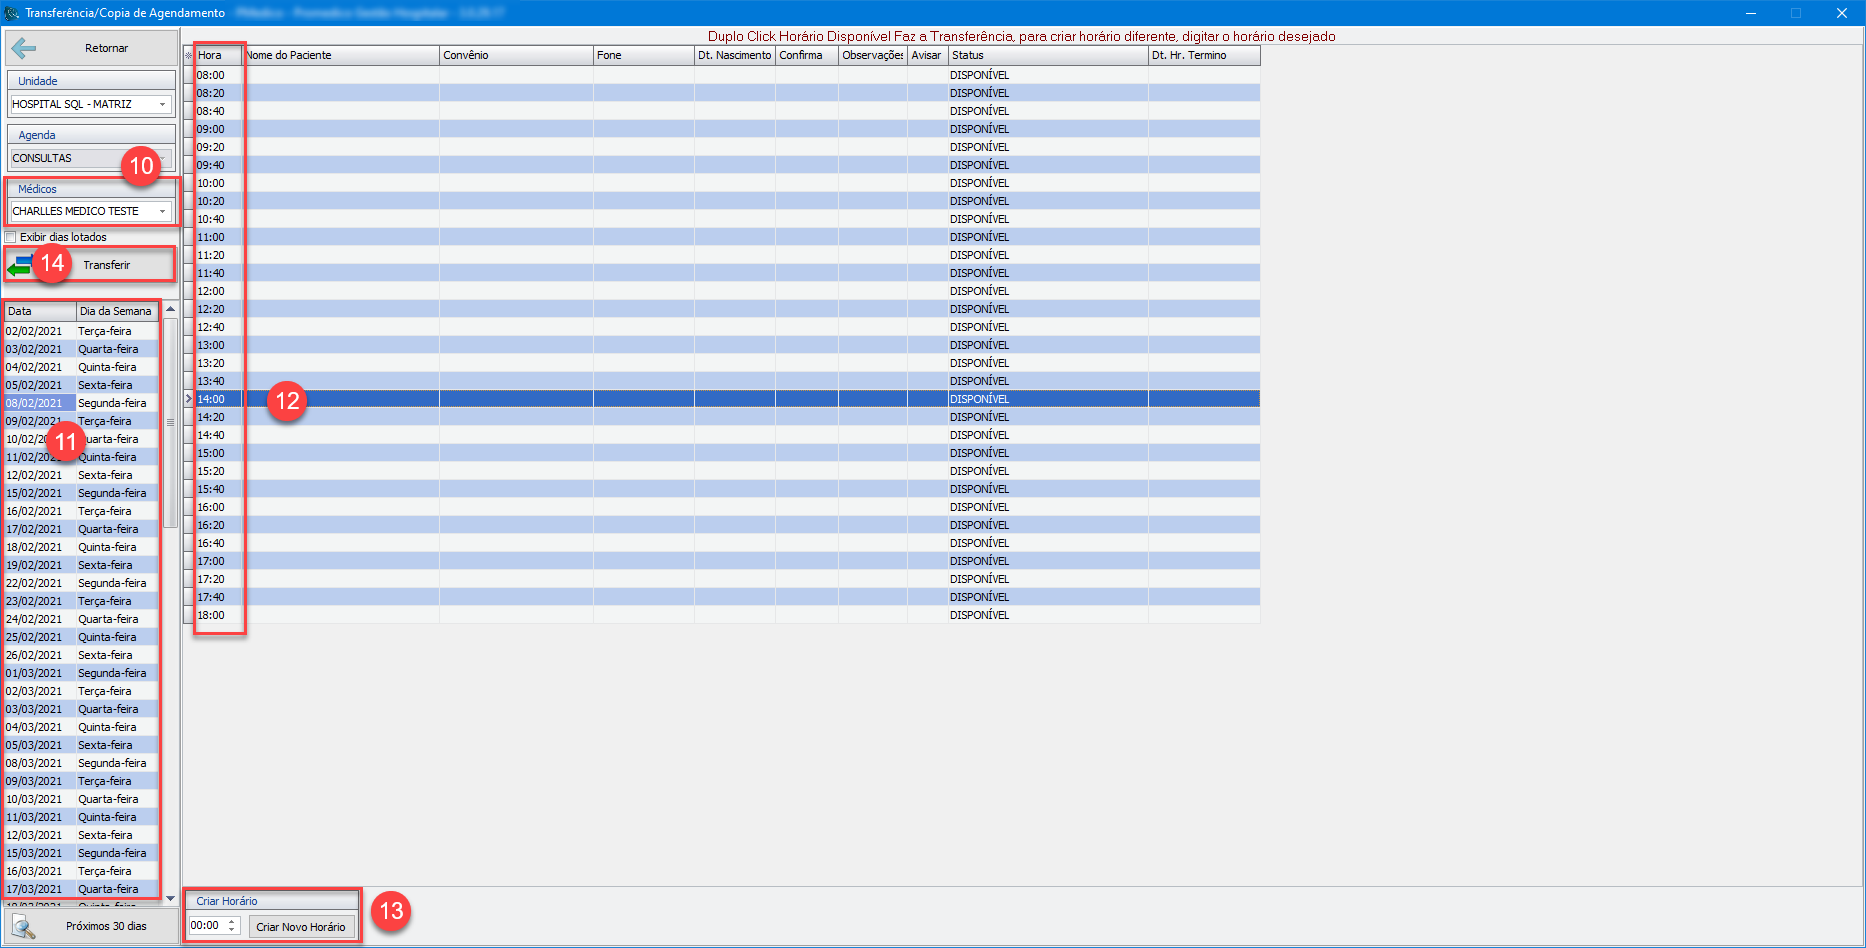Click the Convênio column header

coord(515,56)
